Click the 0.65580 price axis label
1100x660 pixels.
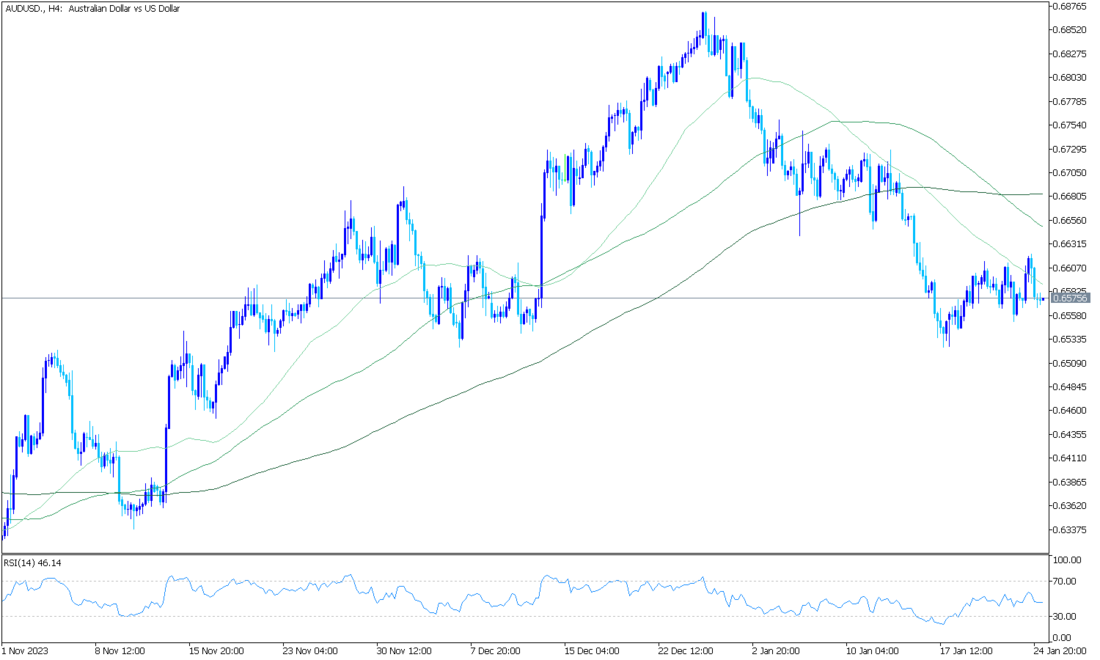click(1071, 316)
